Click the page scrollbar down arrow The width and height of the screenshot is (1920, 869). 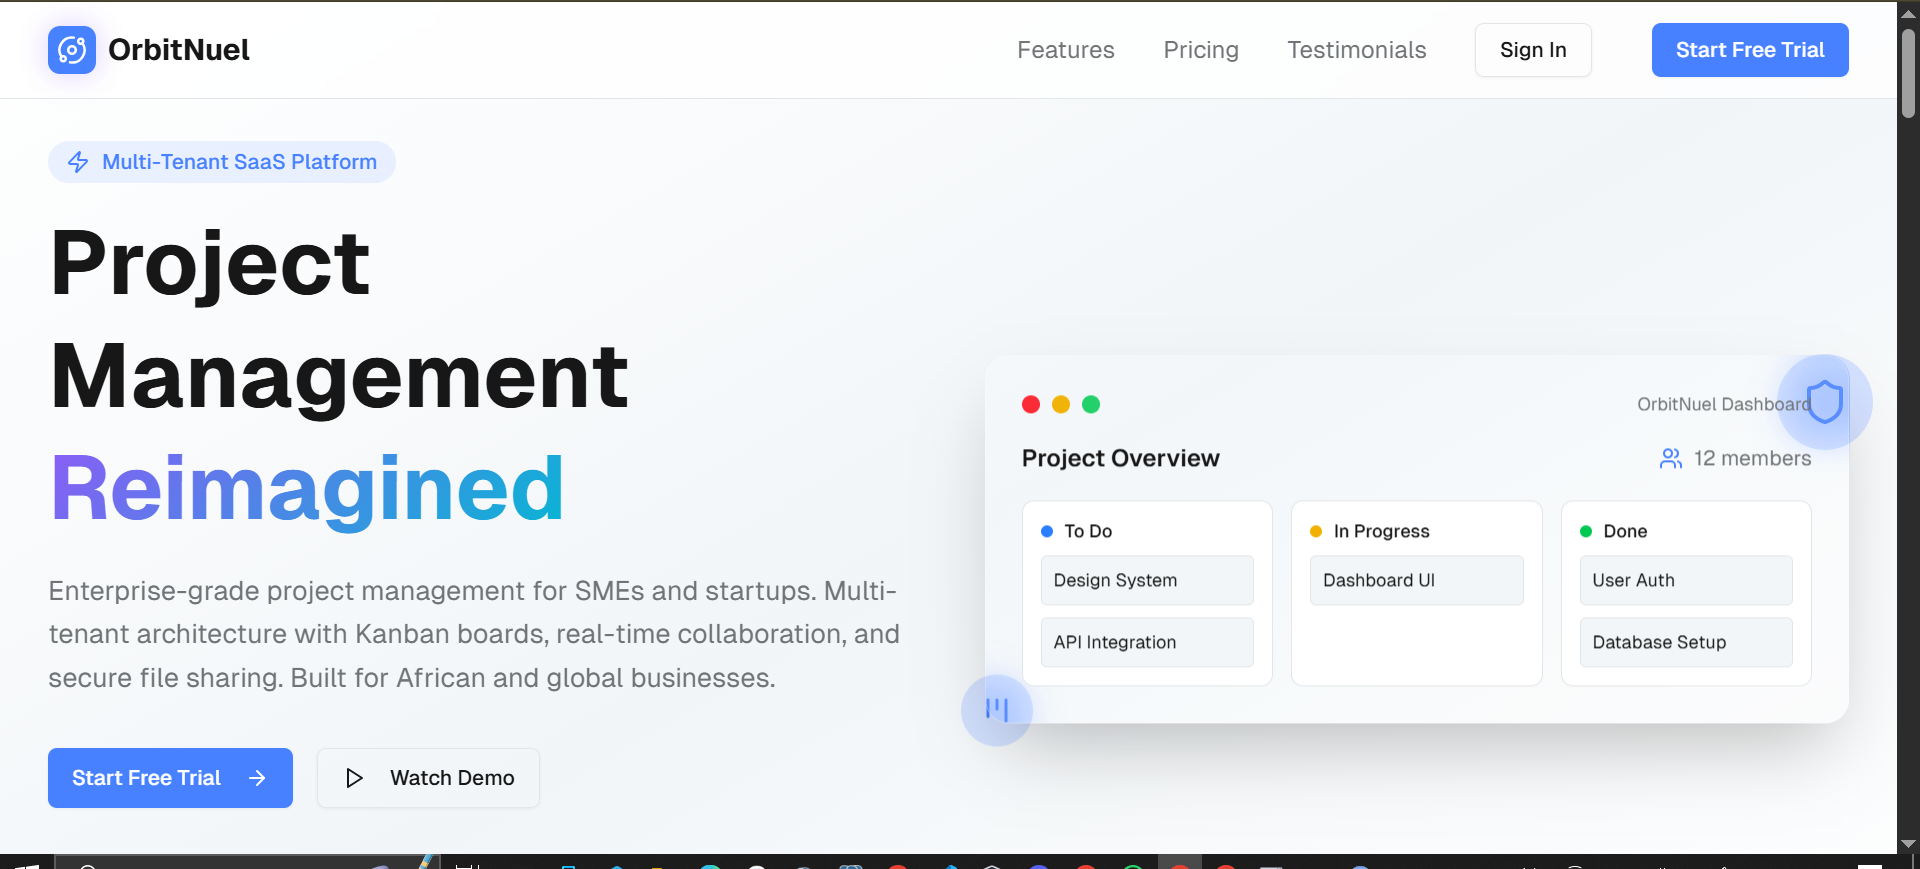click(x=1908, y=844)
